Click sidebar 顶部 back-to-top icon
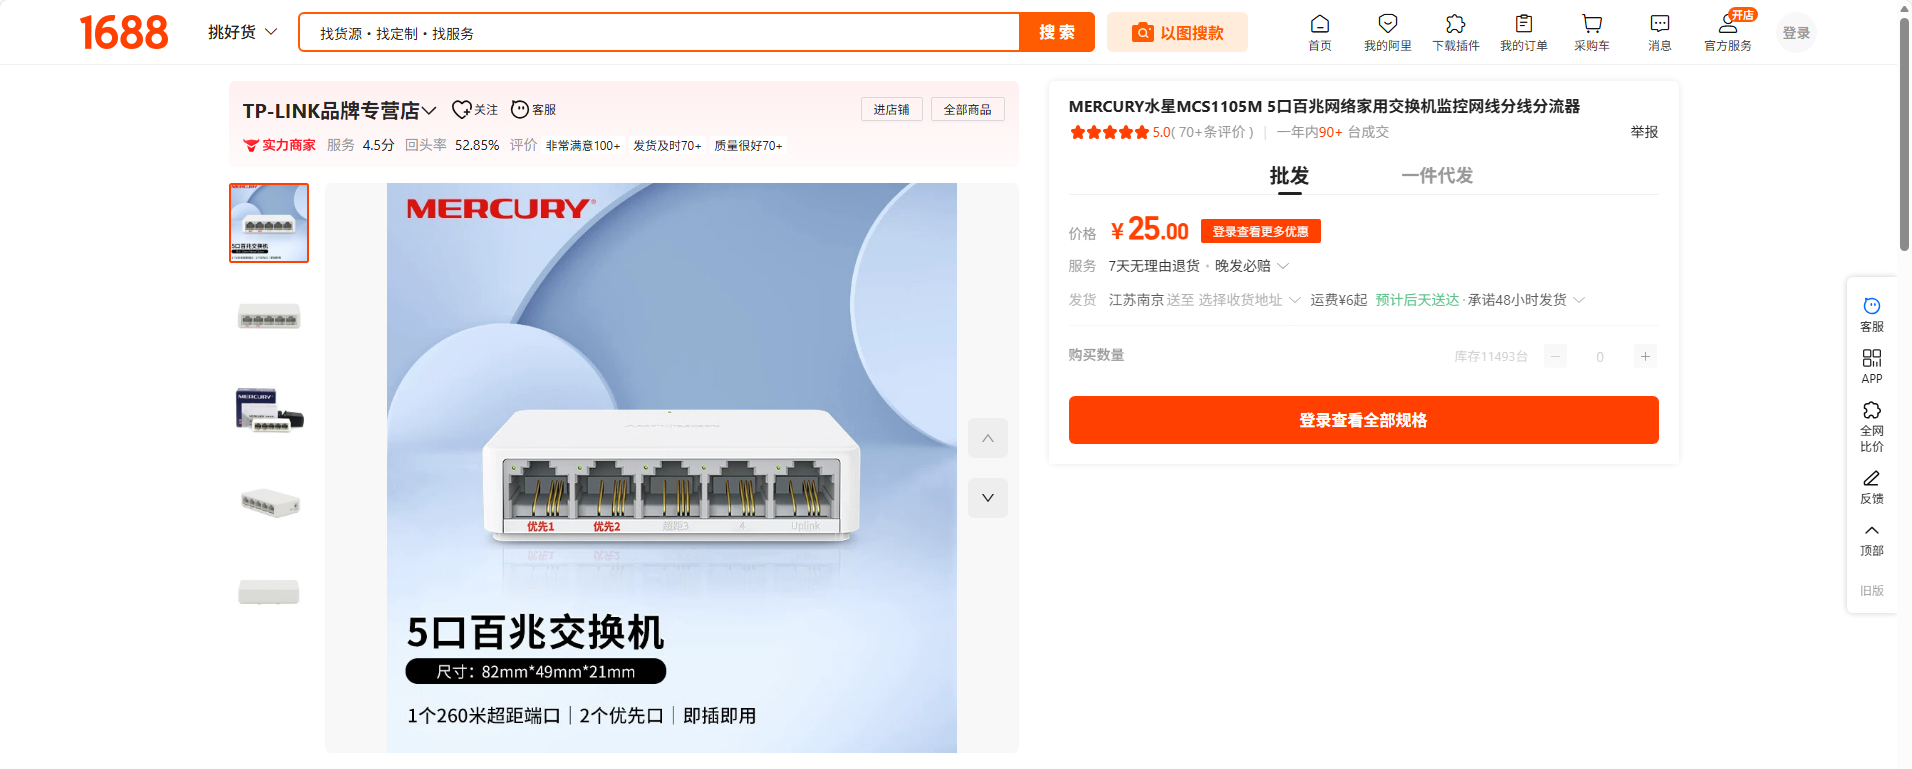 tap(1872, 539)
